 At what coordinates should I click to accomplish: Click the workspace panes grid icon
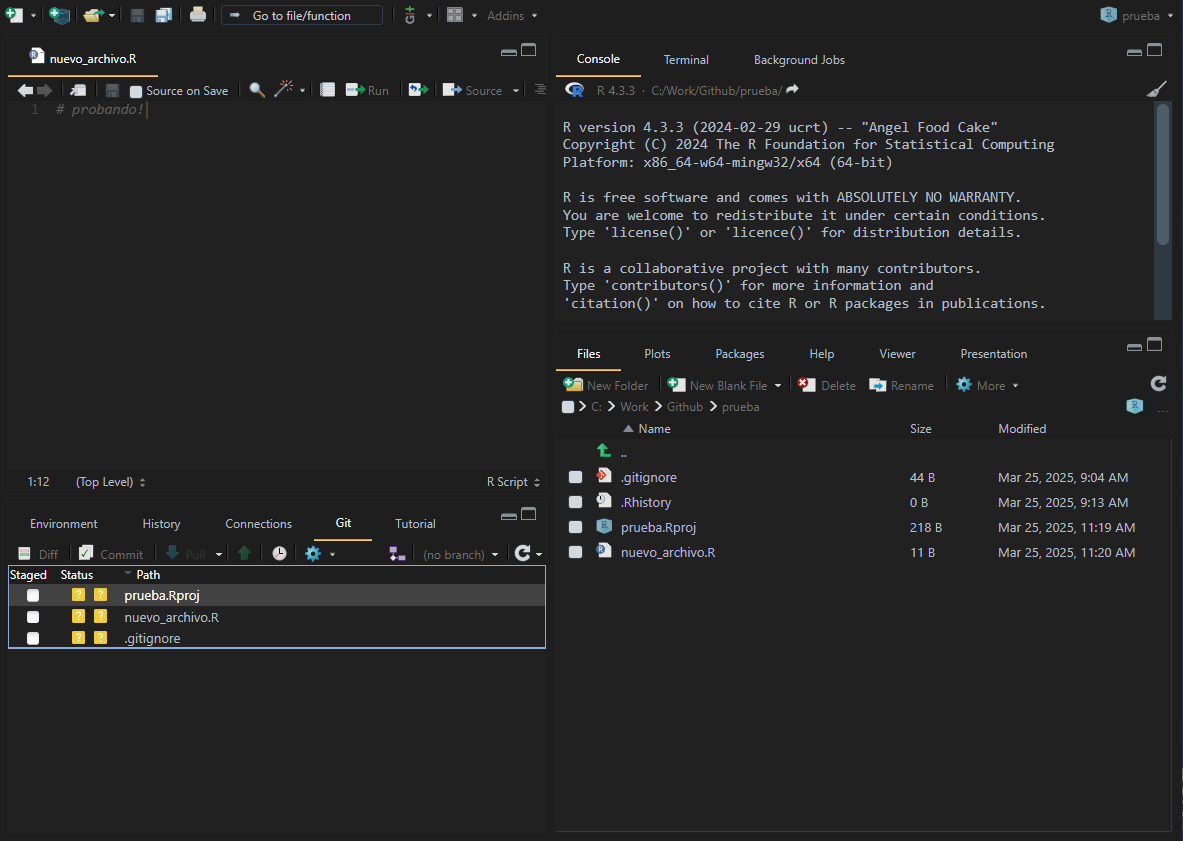coord(455,15)
